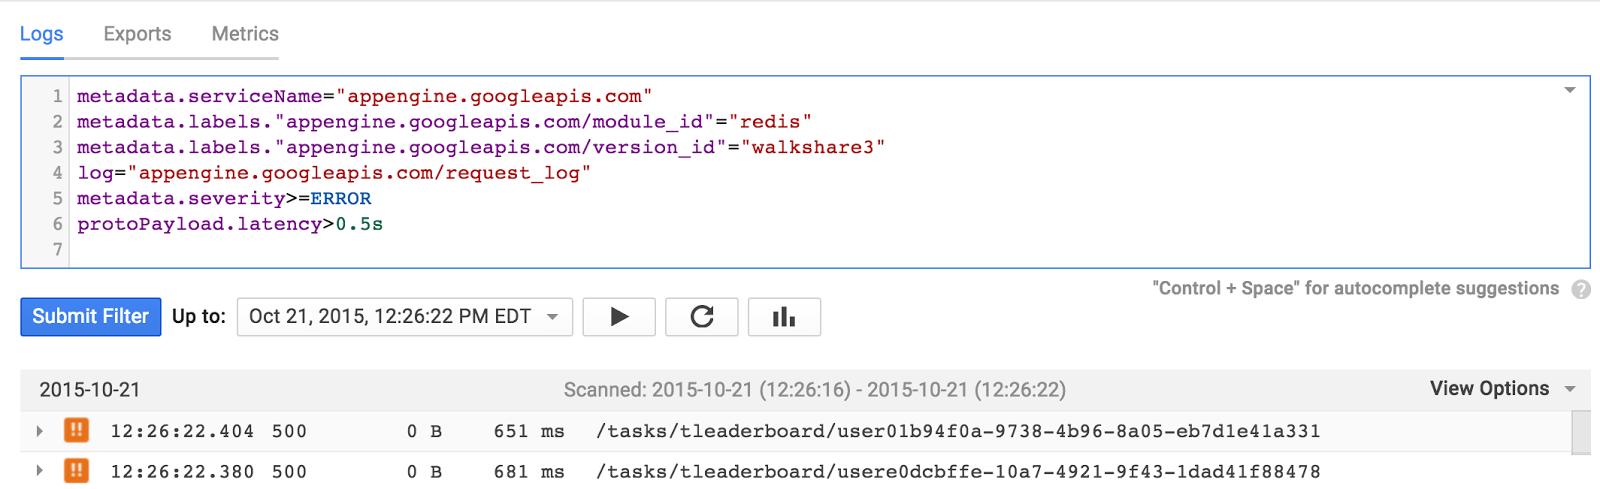The height and width of the screenshot is (489, 1600).
Task: Click error severity icon on 12:26:22.404 entry
Action: pos(76,431)
